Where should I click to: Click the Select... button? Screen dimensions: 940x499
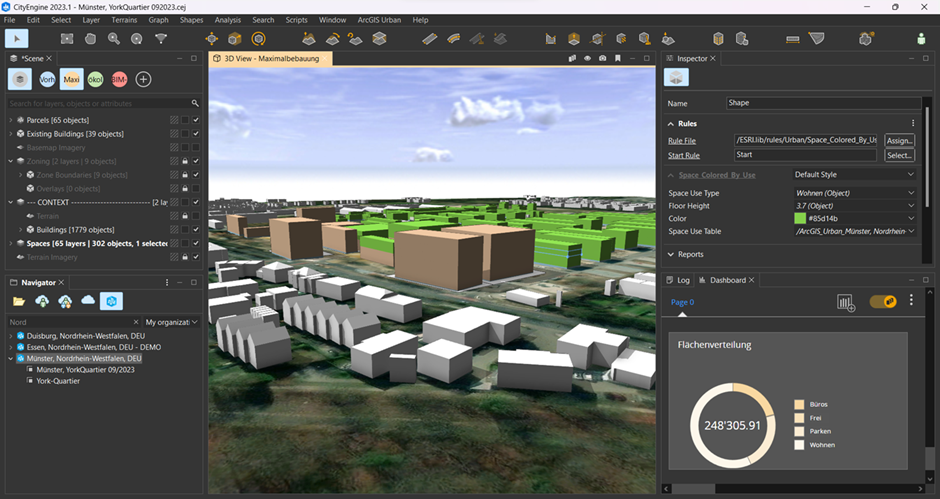coord(899,155)
